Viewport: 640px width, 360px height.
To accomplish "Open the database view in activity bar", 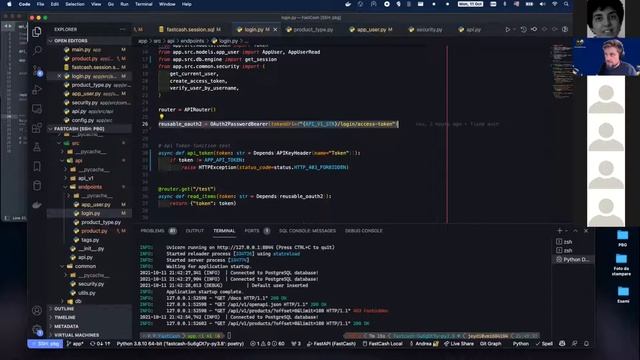I will (37, 185).
